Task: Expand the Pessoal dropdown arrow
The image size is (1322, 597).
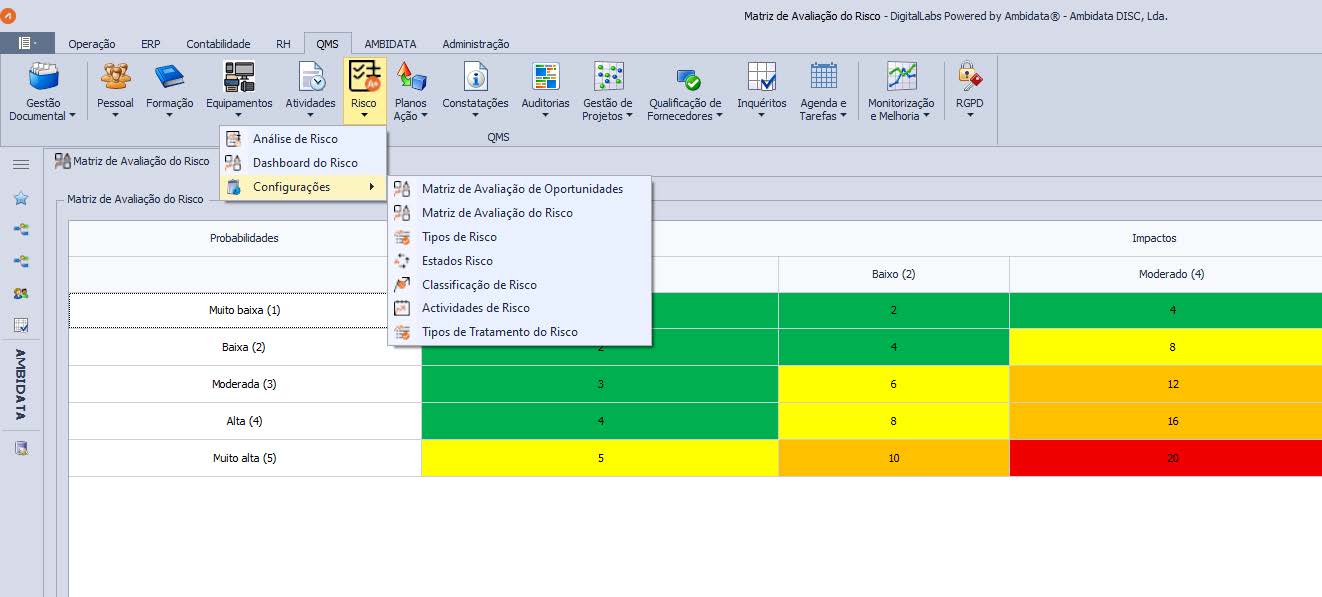Action: point(115,116)
